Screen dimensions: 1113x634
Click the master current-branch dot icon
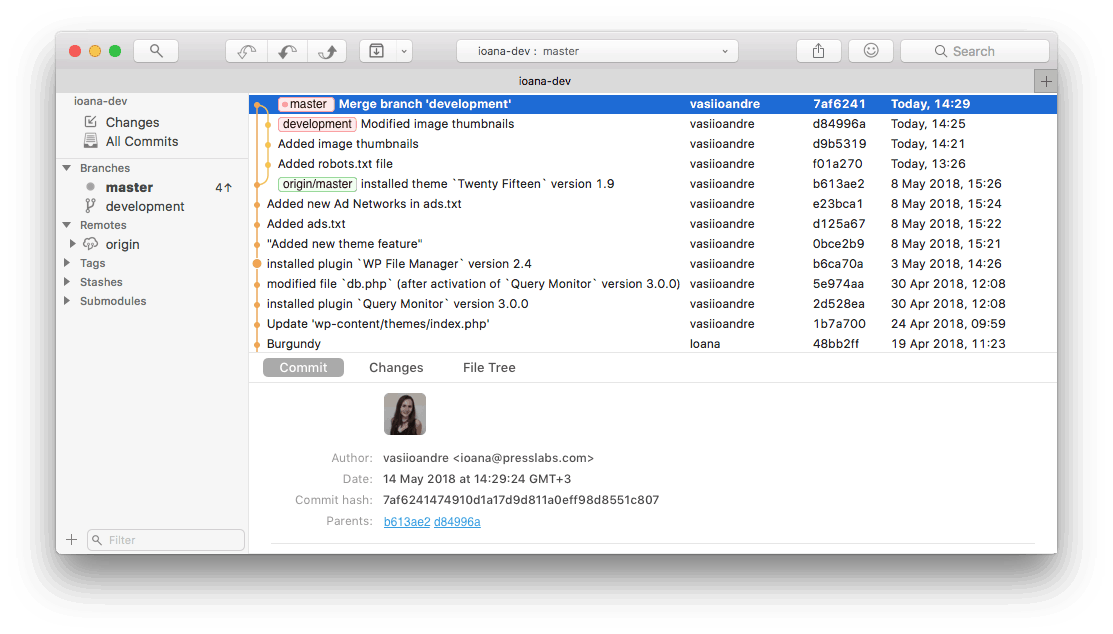pos(90,187)
